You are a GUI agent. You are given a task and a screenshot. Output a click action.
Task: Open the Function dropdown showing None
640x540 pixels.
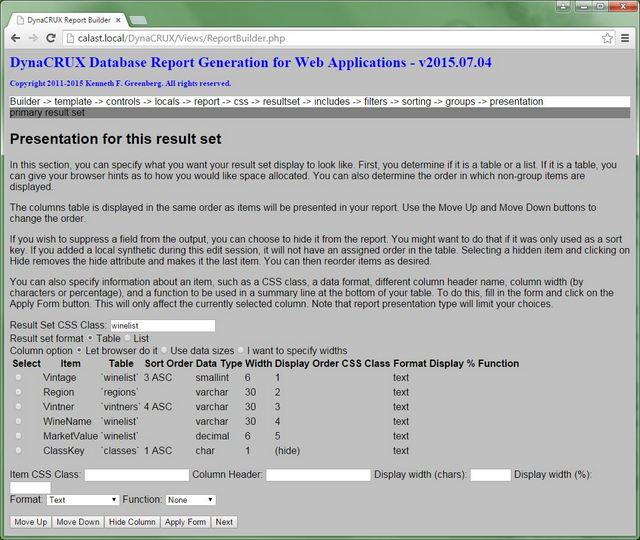pos(191,500)
